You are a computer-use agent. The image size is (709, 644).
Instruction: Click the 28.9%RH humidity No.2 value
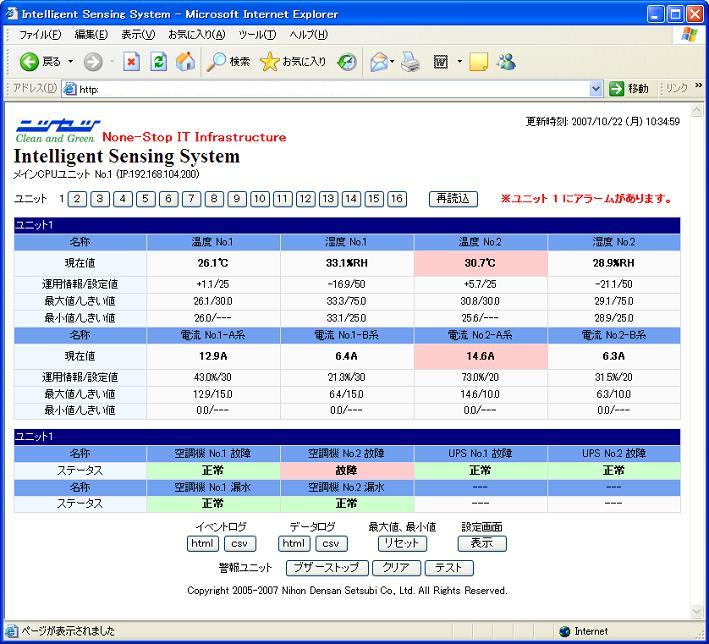614,263
